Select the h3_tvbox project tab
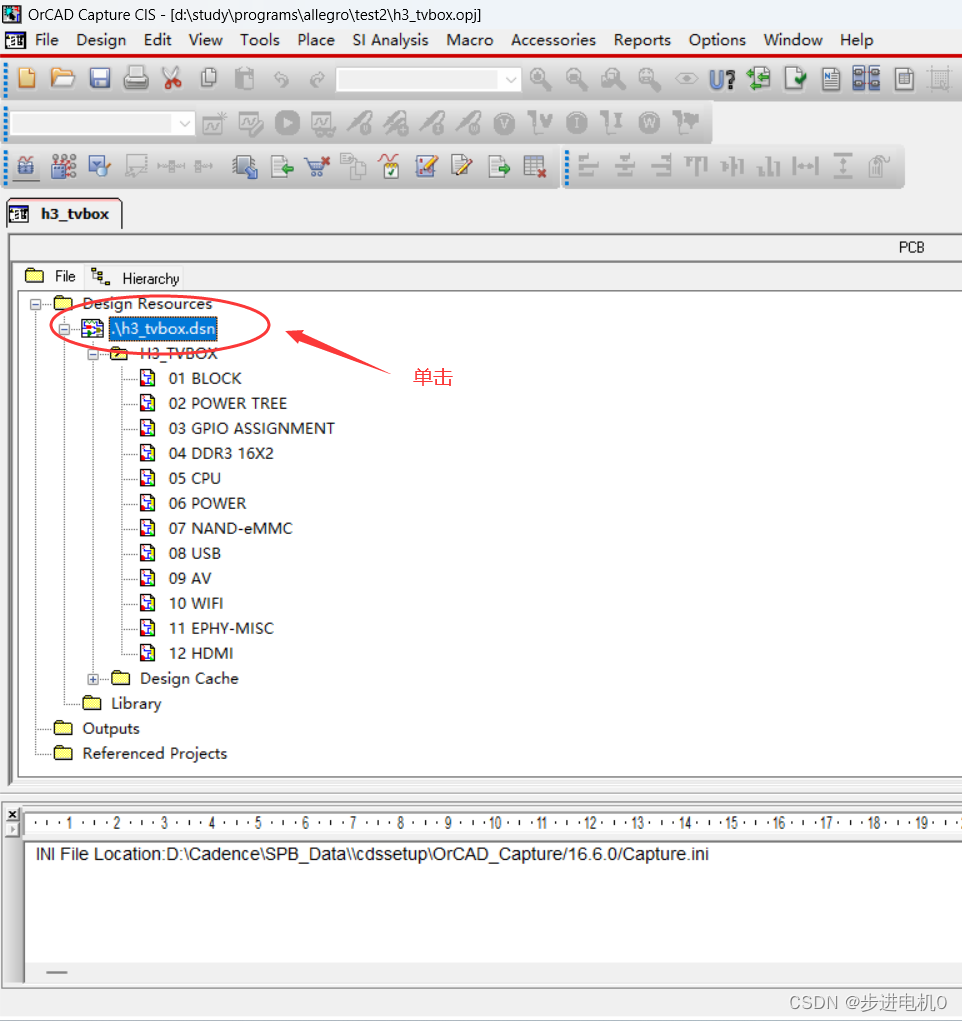This screenshot has width=962, height=1021. pos(64,214)
